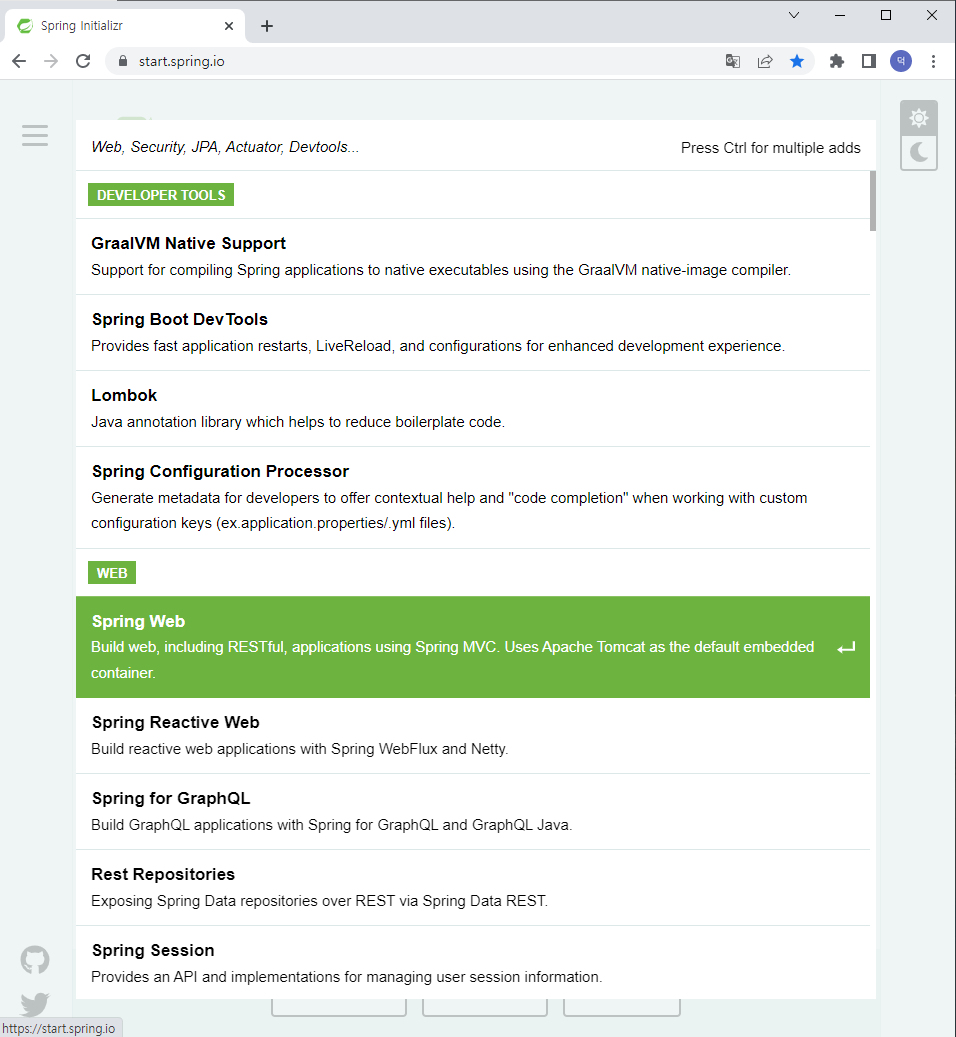Select Spring Reactive Web
The width and height of the screenshot is (956, 1037).
pyautogui.click(x=473, y=735)
